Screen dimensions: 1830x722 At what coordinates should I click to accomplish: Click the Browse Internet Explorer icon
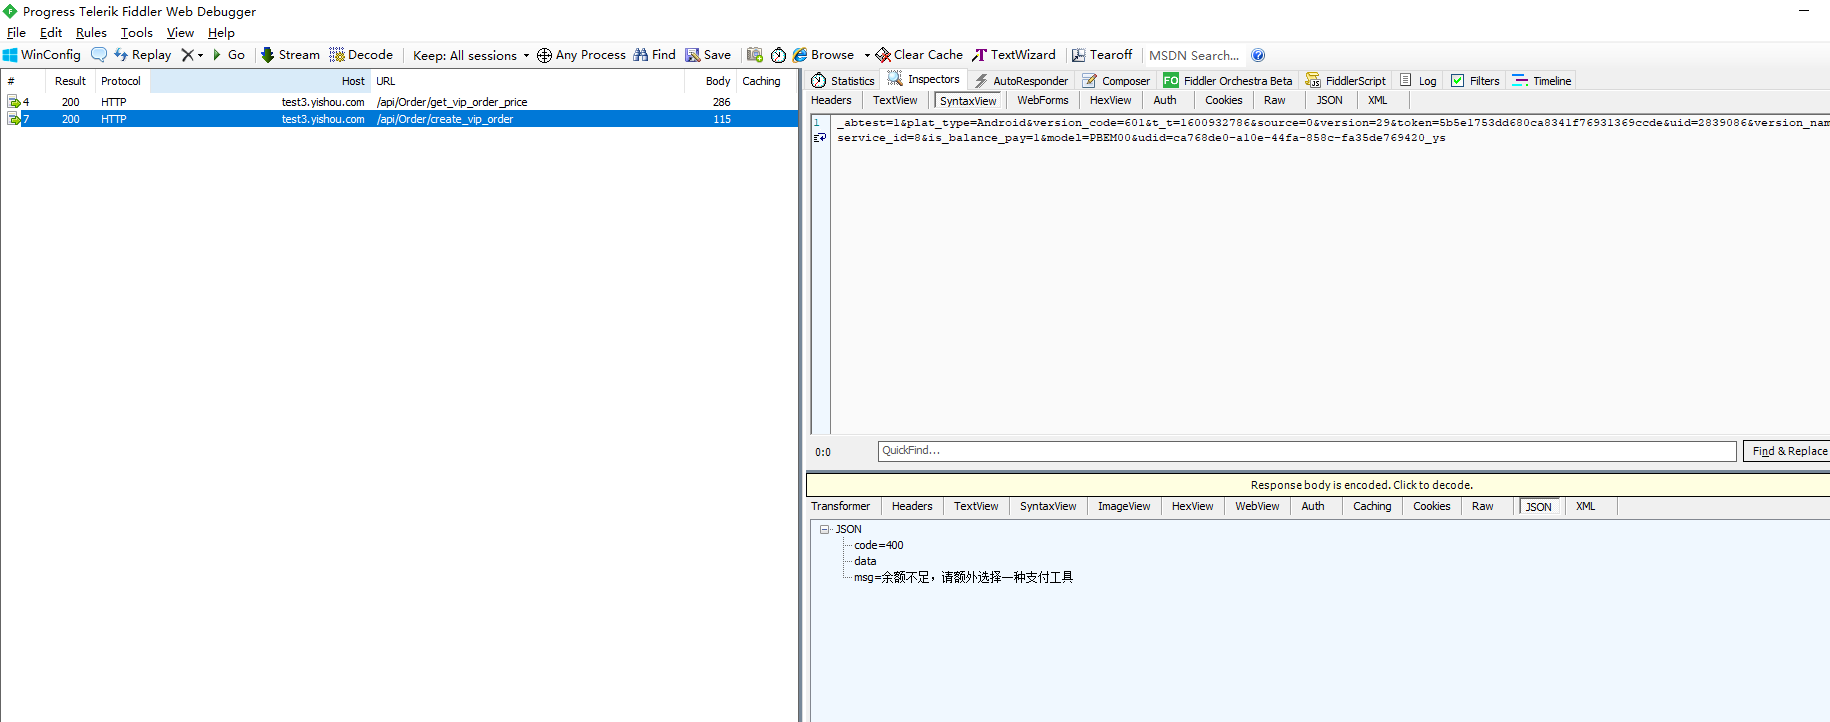(800, 55)
